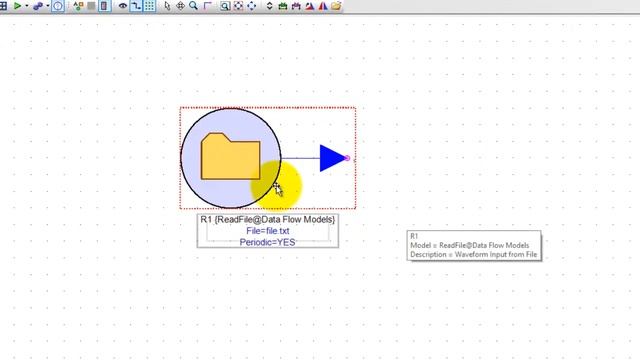Click the zoom window icon
This screenshot has width=640, height=360.
(x=225, y=6)
